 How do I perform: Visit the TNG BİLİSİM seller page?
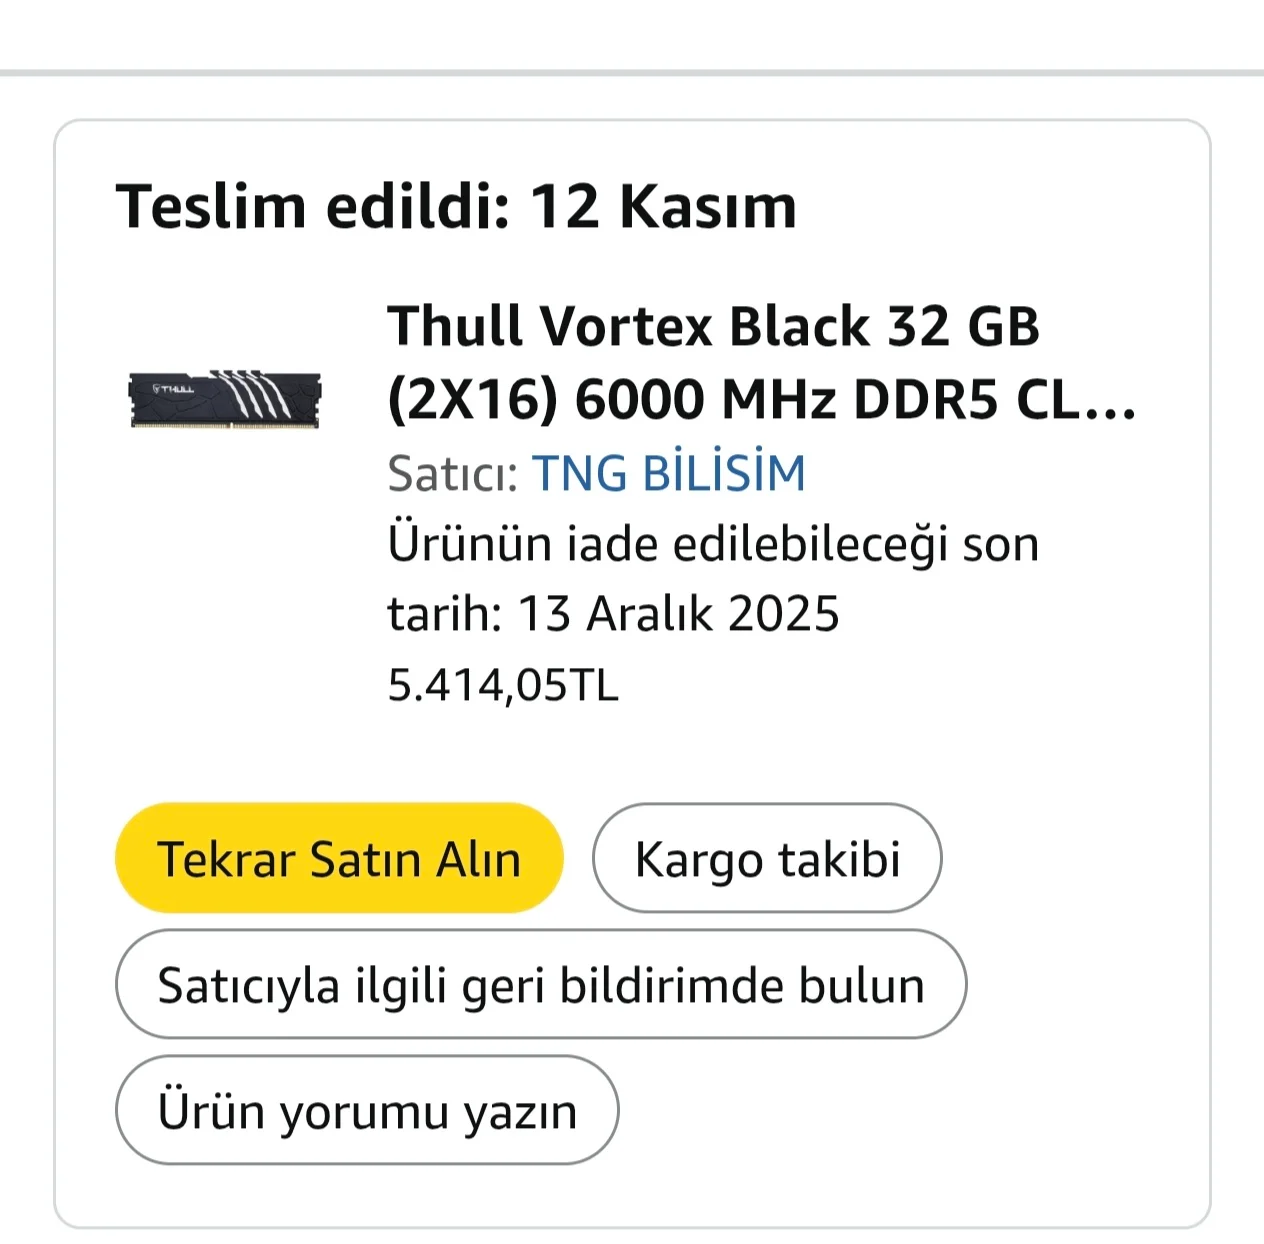[x=668, y=473]
